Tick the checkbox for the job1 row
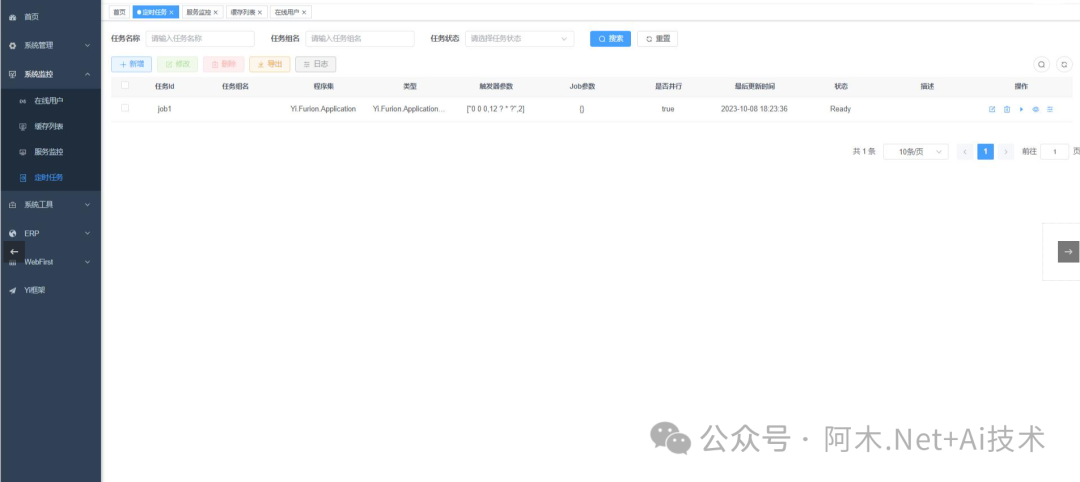Image resolution: width=1080 pixels, height=482 pixels. [125, 108]
